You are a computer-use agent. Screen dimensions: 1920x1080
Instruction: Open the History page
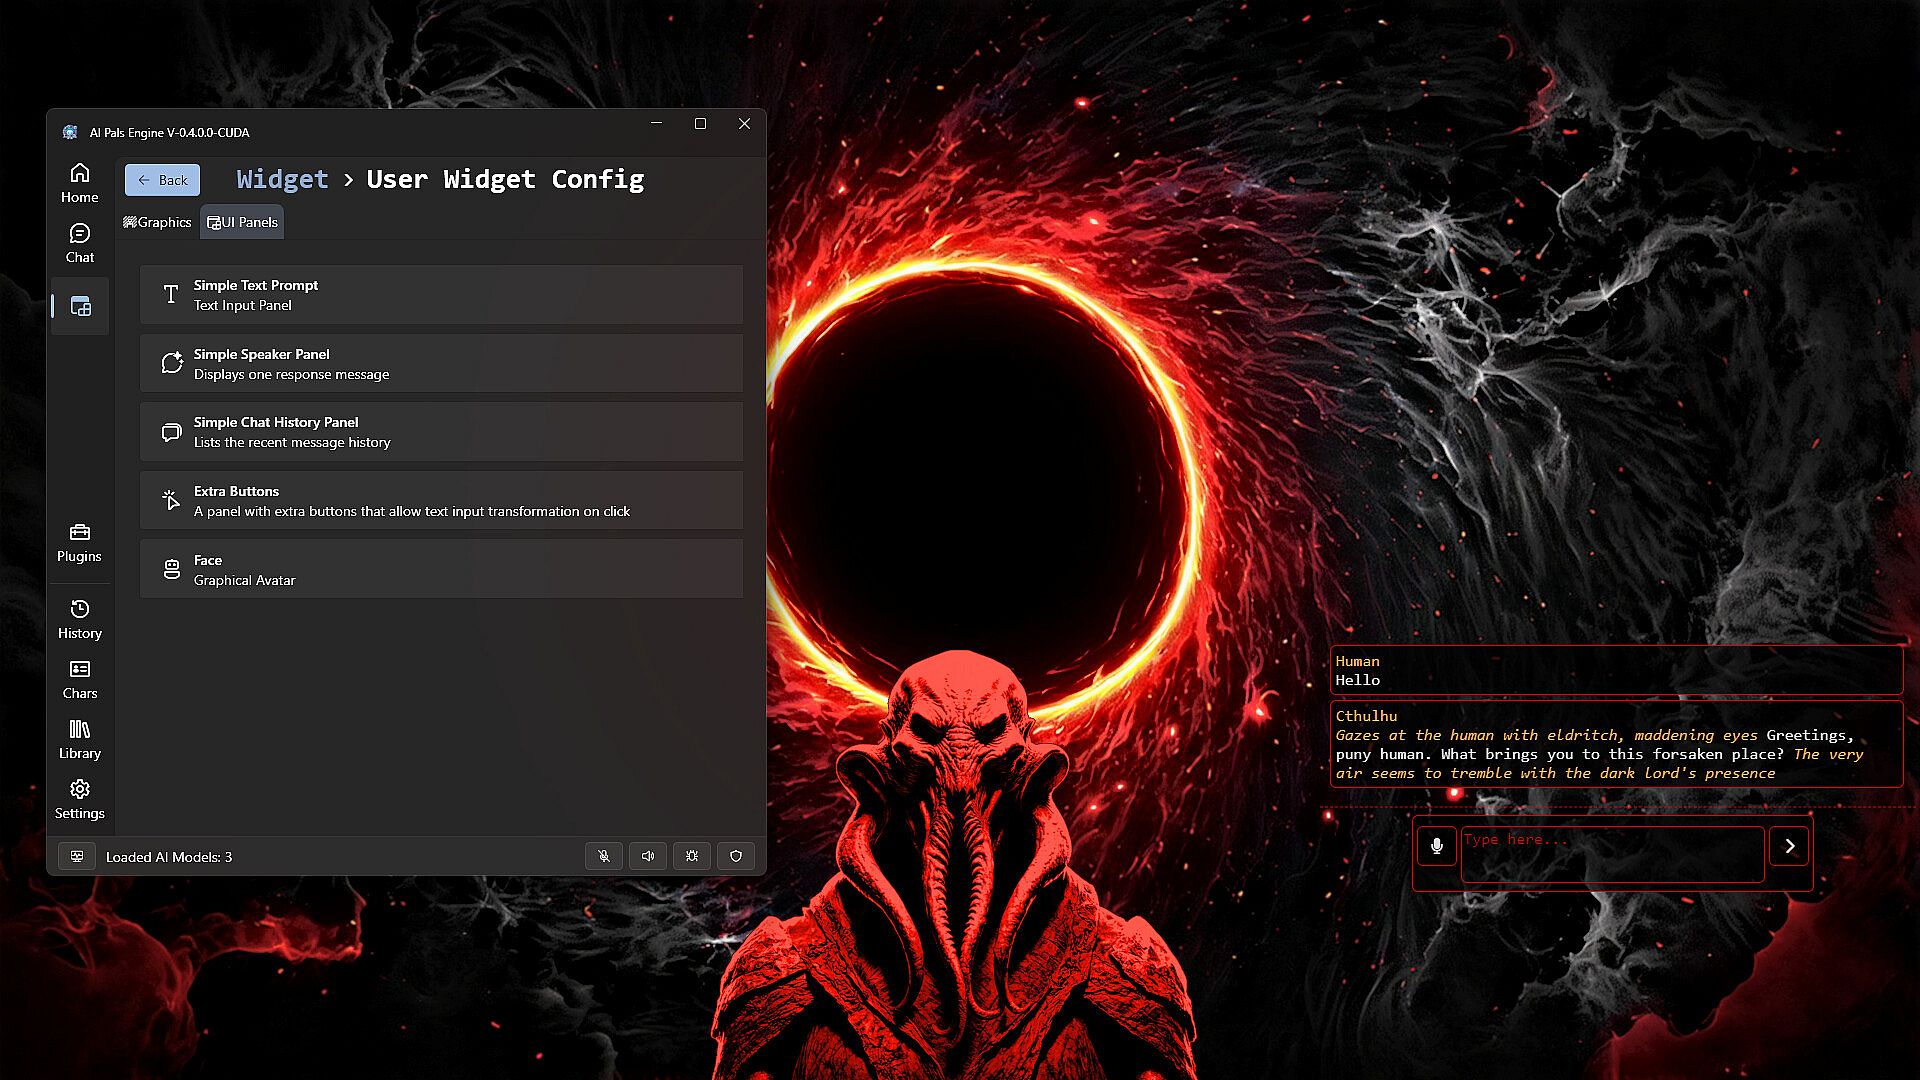pyautogui.click(x=80, y=619)
